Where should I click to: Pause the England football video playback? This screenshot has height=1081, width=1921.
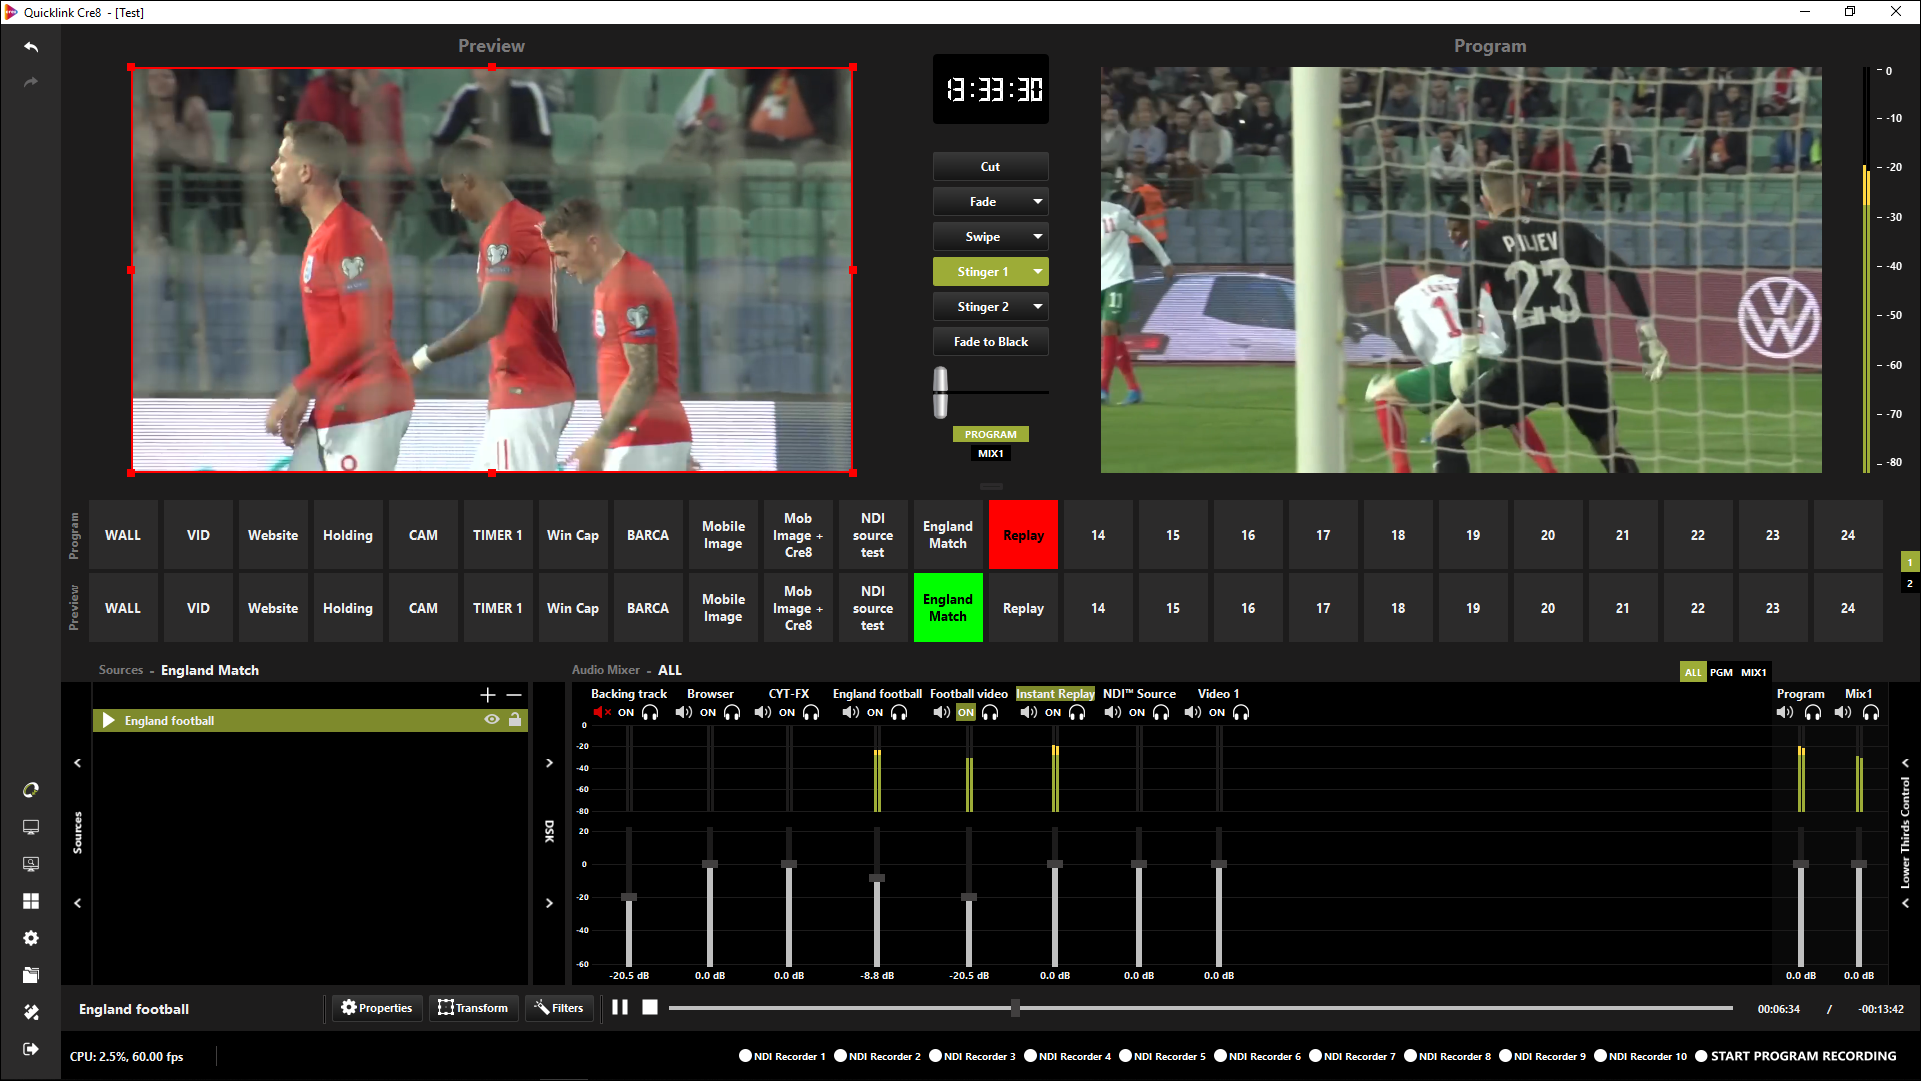point(620,1008)
